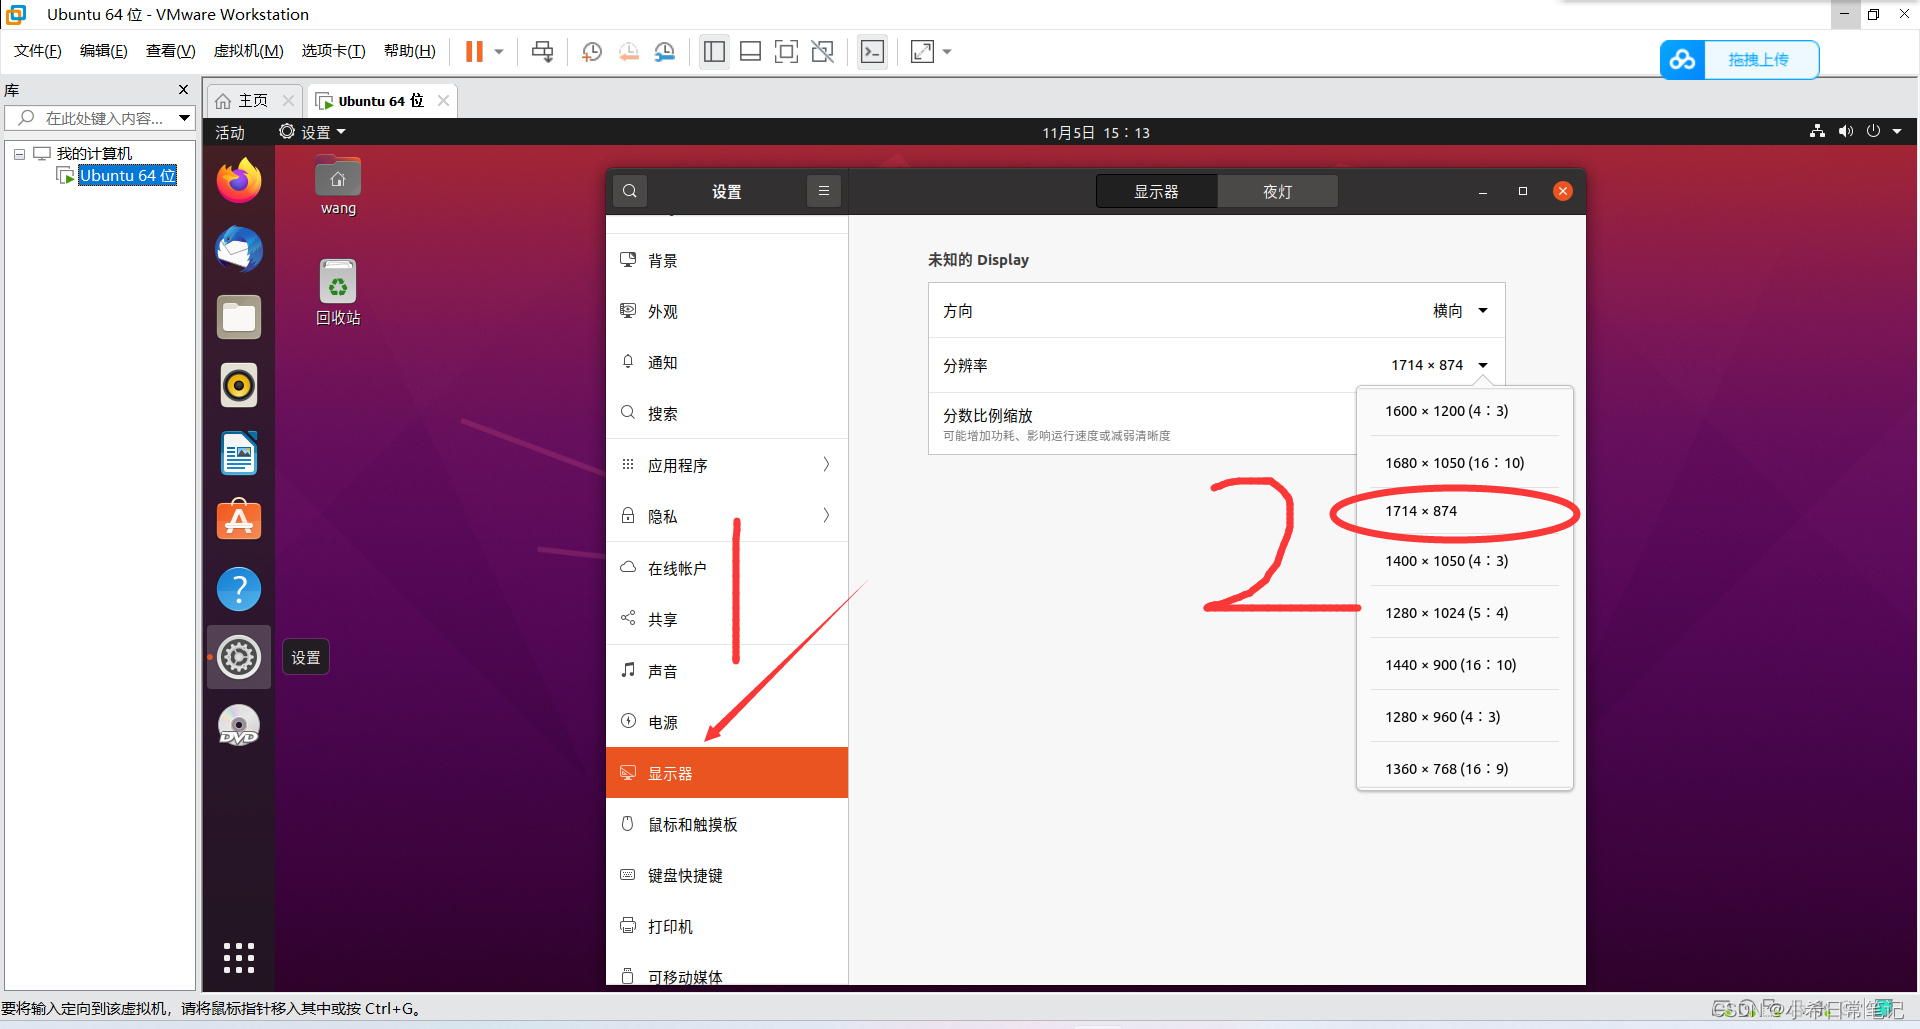Viewport: 1920px width, 1029px height.
Task: Open Thunderbird mail from the dock
Action: [x=238, y=249]
